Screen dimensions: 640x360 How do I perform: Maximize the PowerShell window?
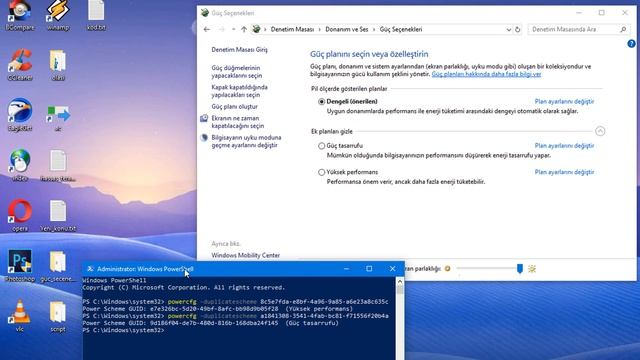click(x=369, y=269)
